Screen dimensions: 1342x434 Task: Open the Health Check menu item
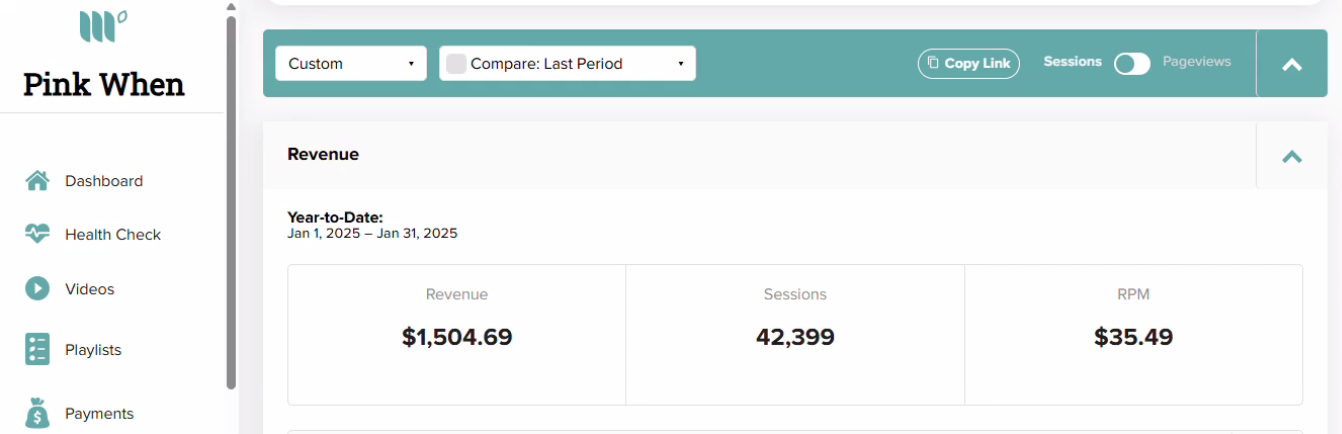pyautogui.click(x=113, y=234)
